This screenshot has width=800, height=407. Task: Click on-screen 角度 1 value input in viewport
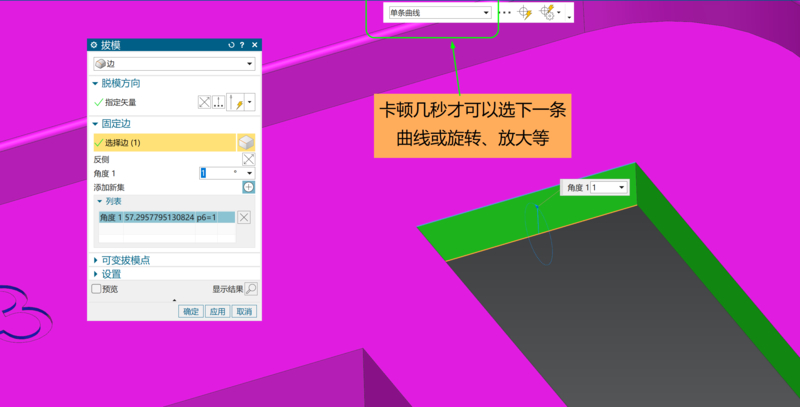coord(604,188)
